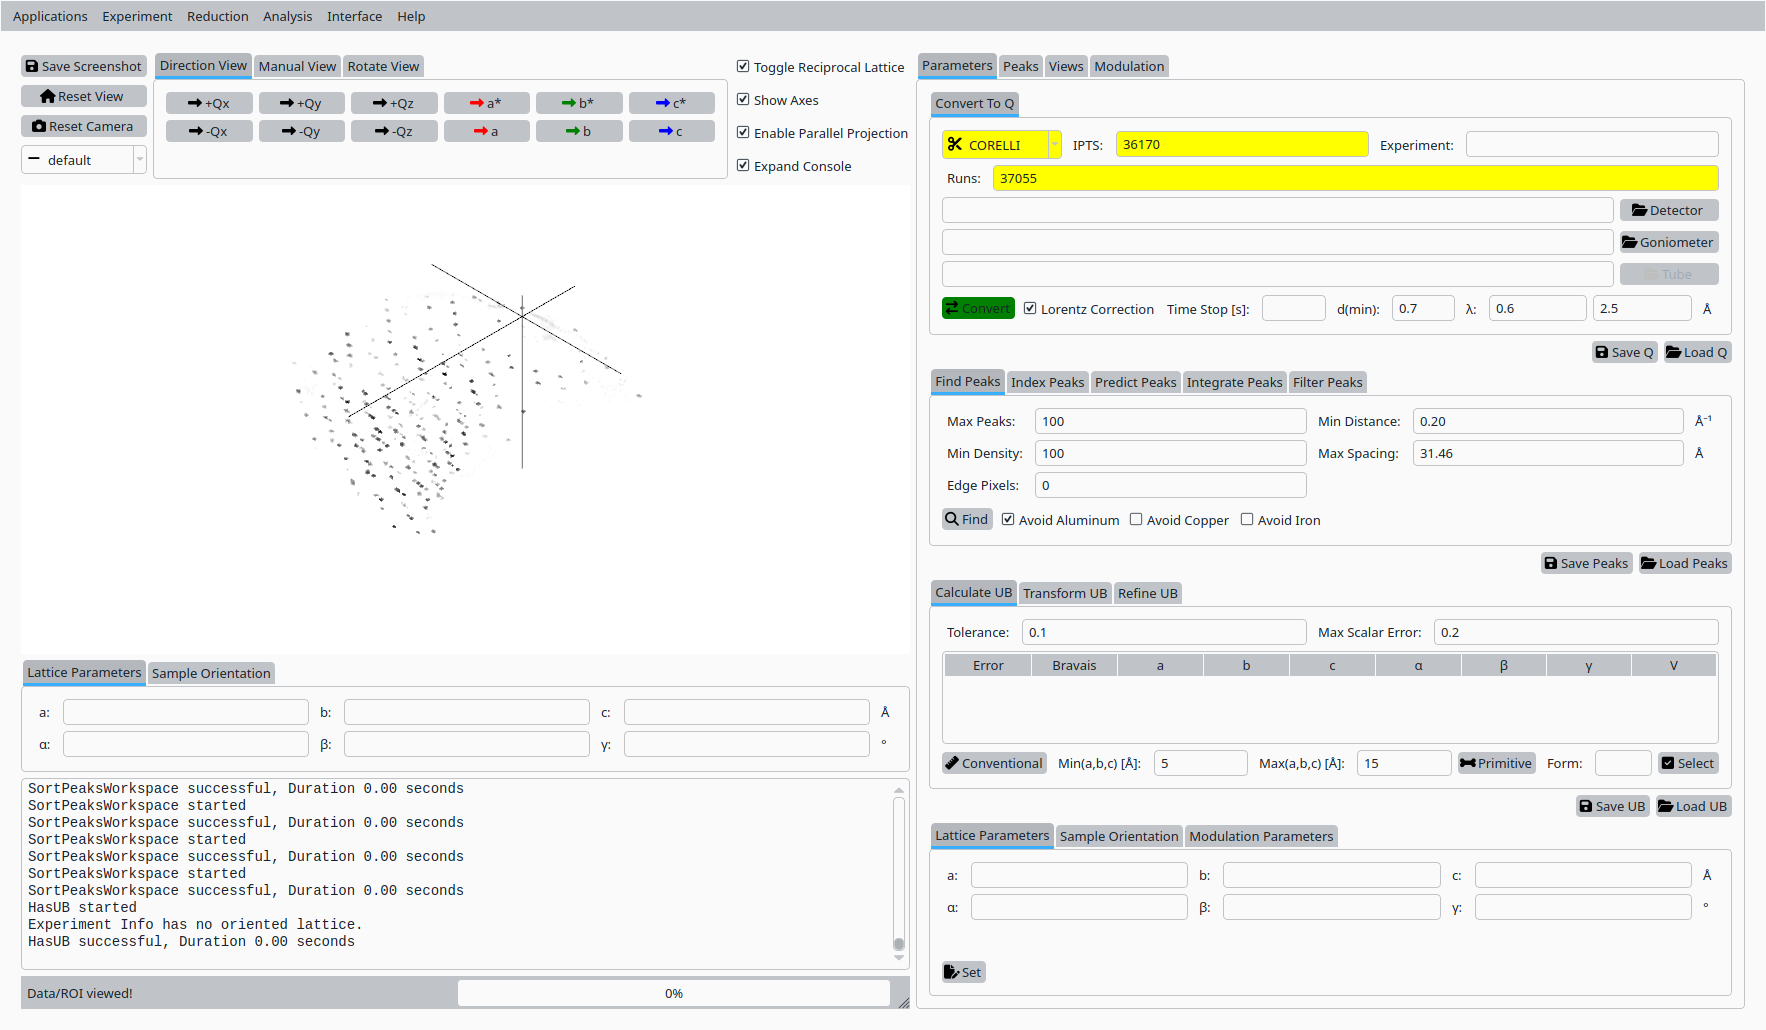Enable the Avoid Copper checkbox
1766x1030 pixels.
(x=1136, y=520)
